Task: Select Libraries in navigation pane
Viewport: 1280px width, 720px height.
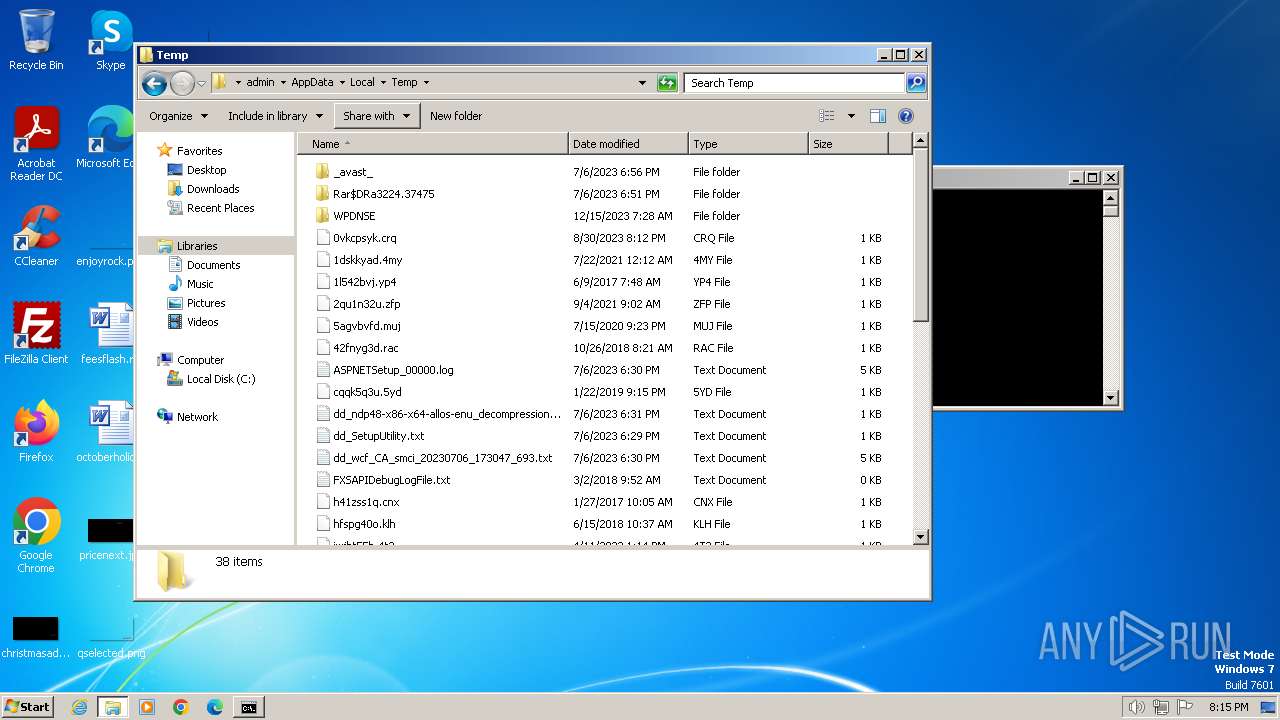Action: [x=197, y=246]
